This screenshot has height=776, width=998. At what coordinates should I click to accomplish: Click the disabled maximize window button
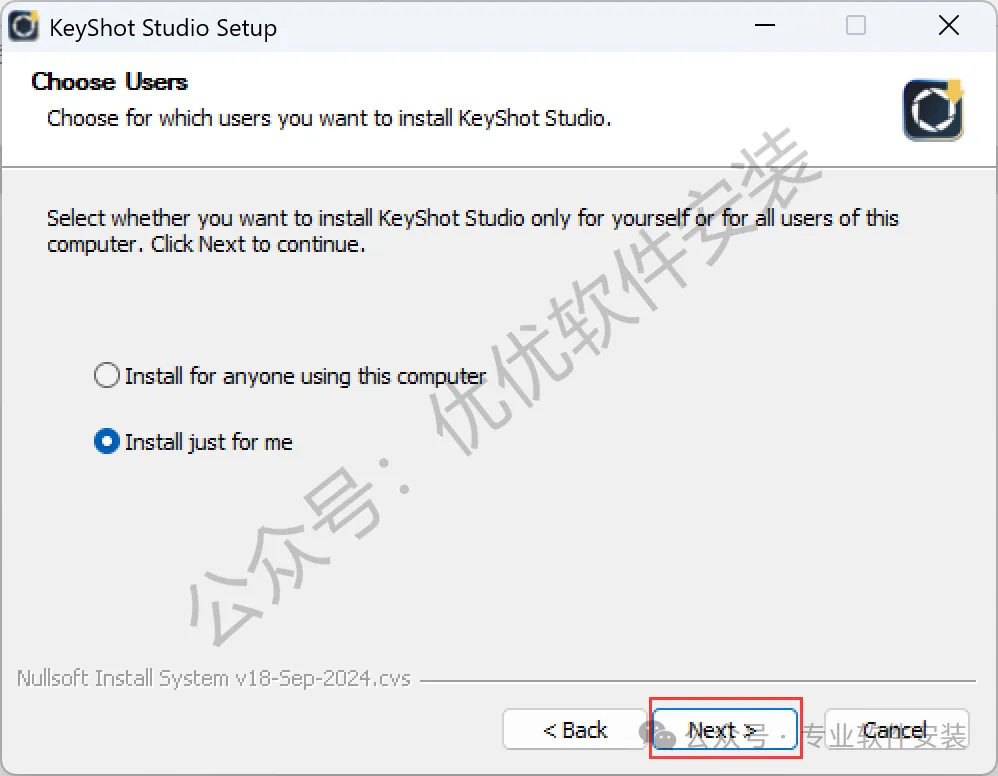click(x=855, y=25)
